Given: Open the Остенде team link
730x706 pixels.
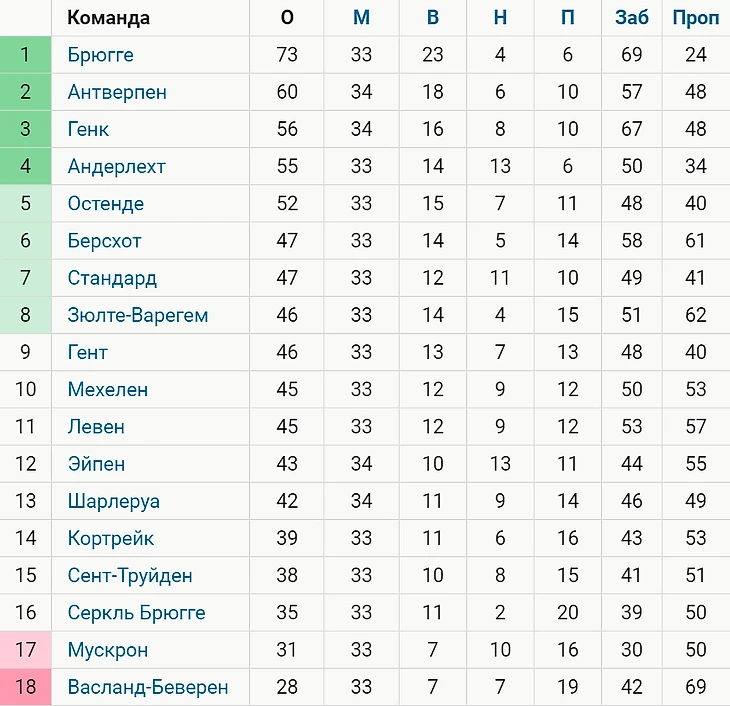Looking at the screenshot, I should tap(105, 204).
